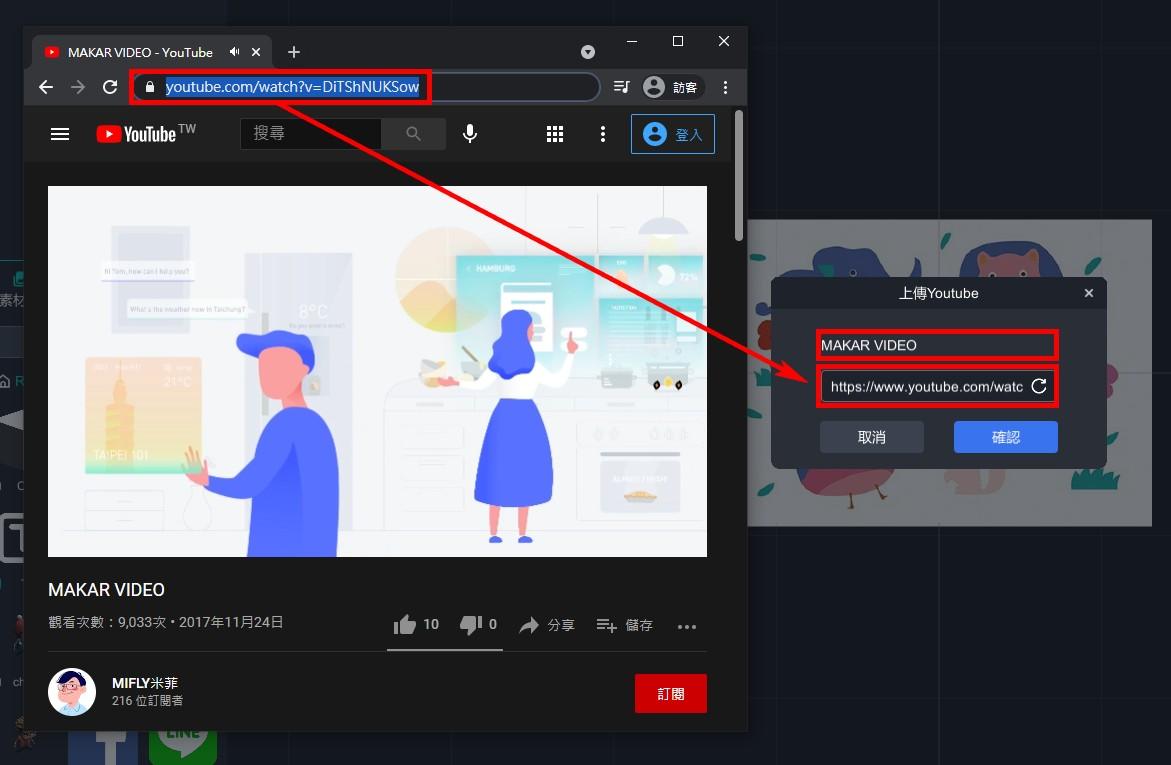1171x765 pixels.
Task: Like the video with thumbs up
Action: [416, 625]
